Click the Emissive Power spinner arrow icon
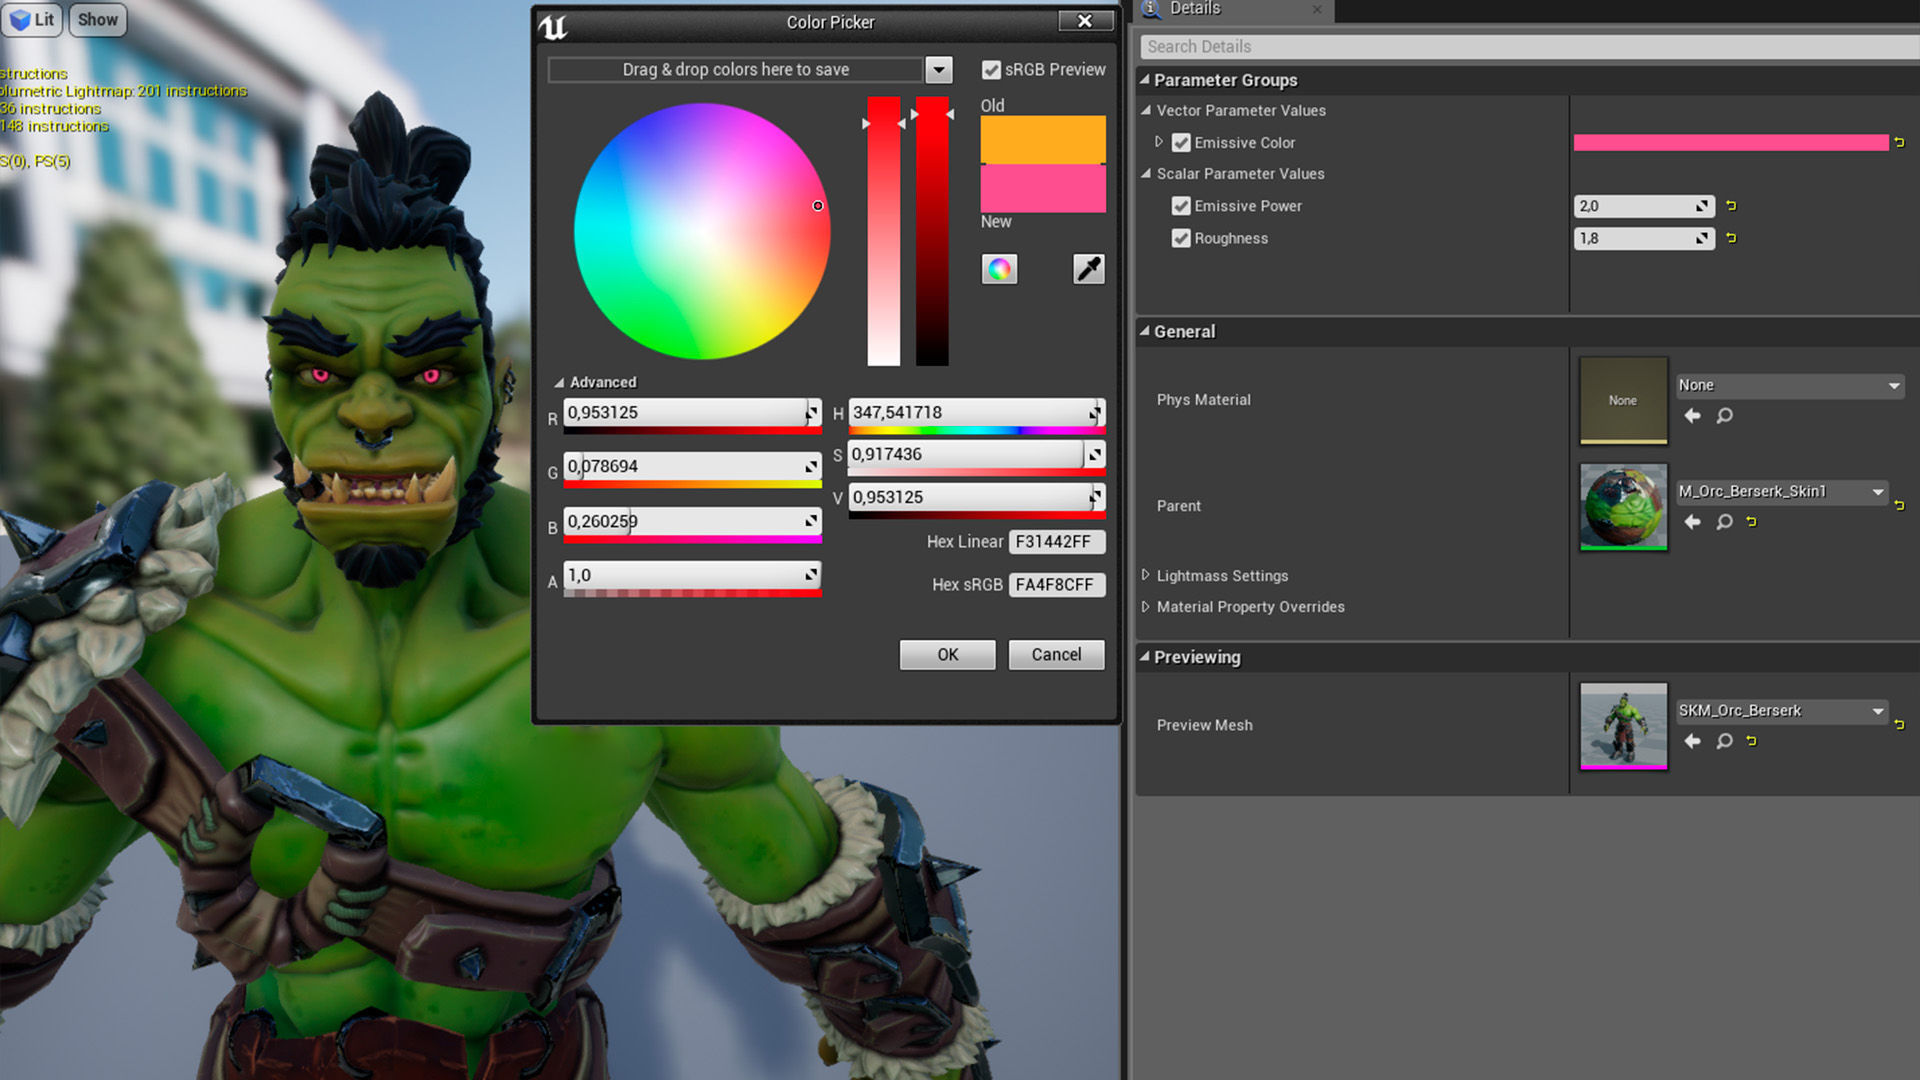 pyautogui.click(x=1701, y=206)
